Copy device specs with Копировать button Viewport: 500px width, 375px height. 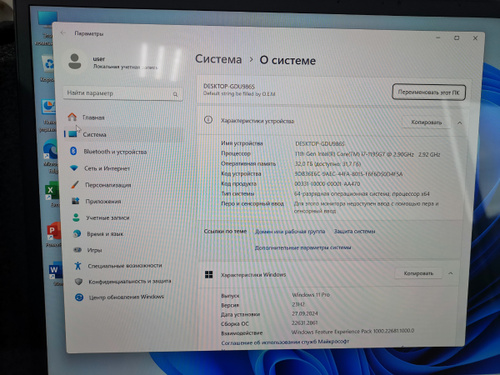pos(426,122)
